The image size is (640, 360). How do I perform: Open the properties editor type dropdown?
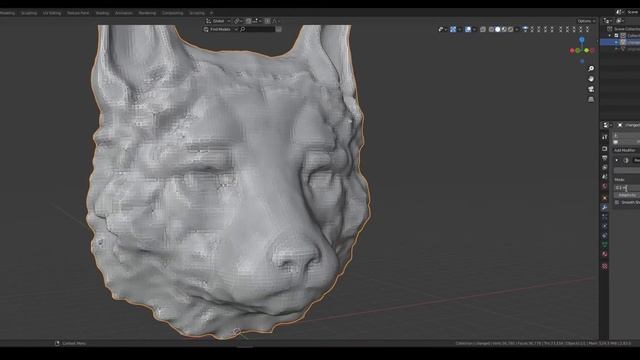pos(607,125)
